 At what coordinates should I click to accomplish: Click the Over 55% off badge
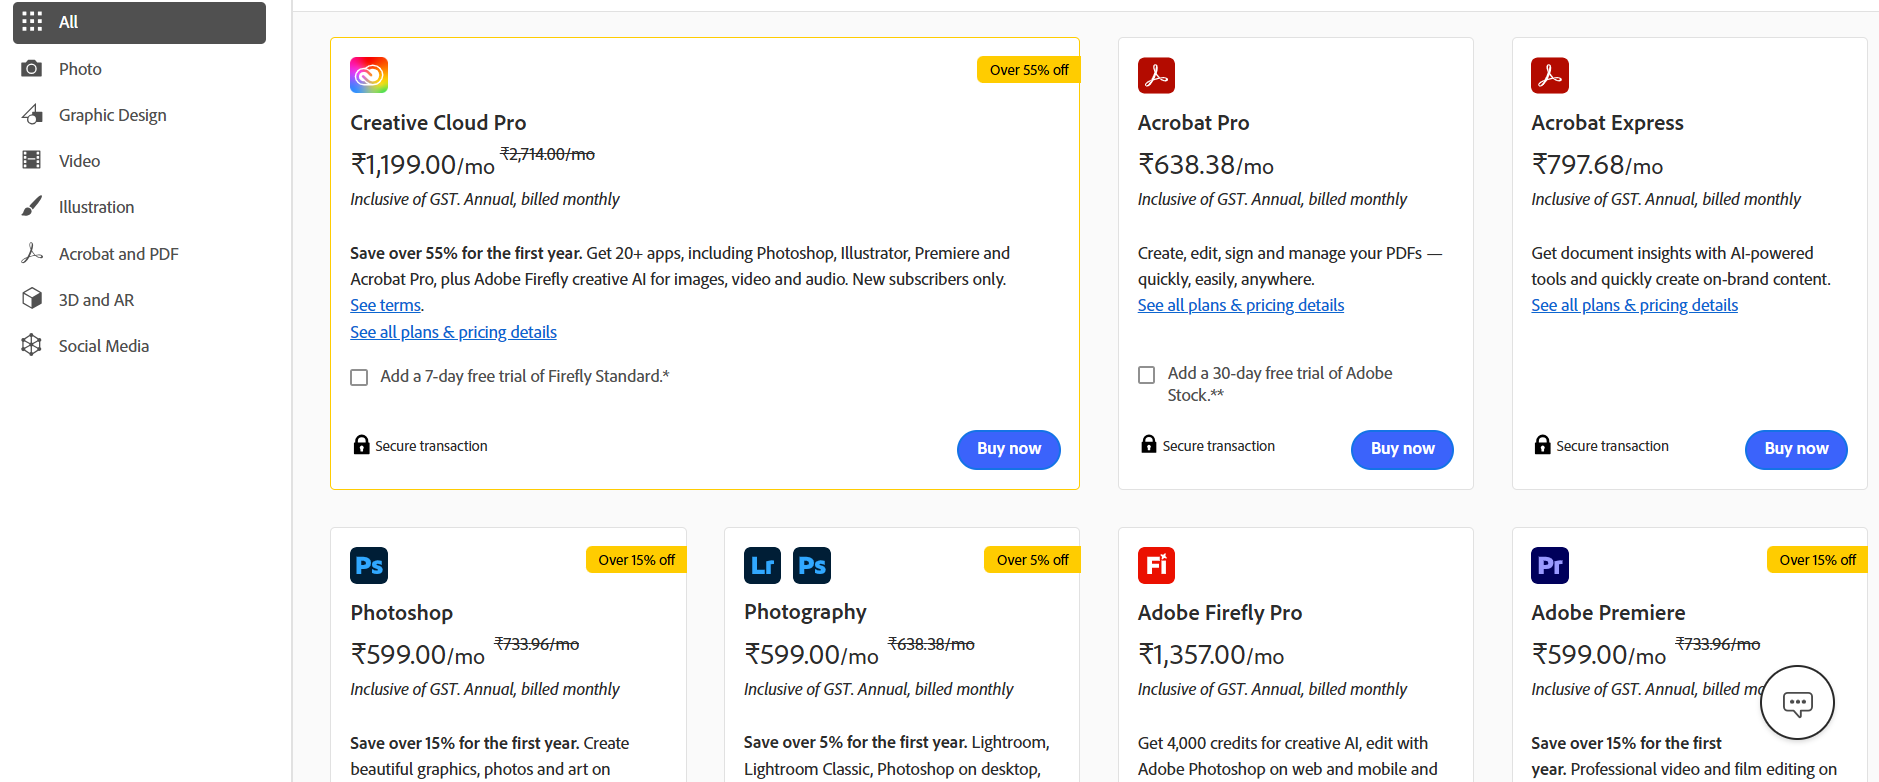[x=1028, y=70]
